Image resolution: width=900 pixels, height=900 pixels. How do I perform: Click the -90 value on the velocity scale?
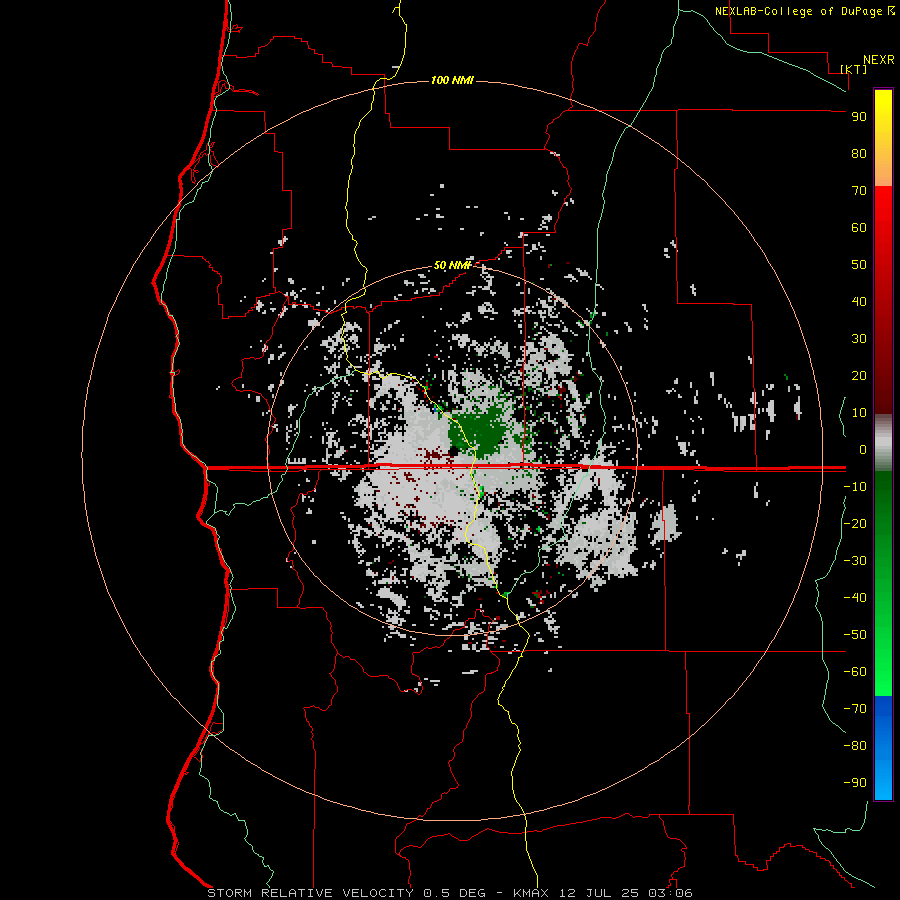855,783
